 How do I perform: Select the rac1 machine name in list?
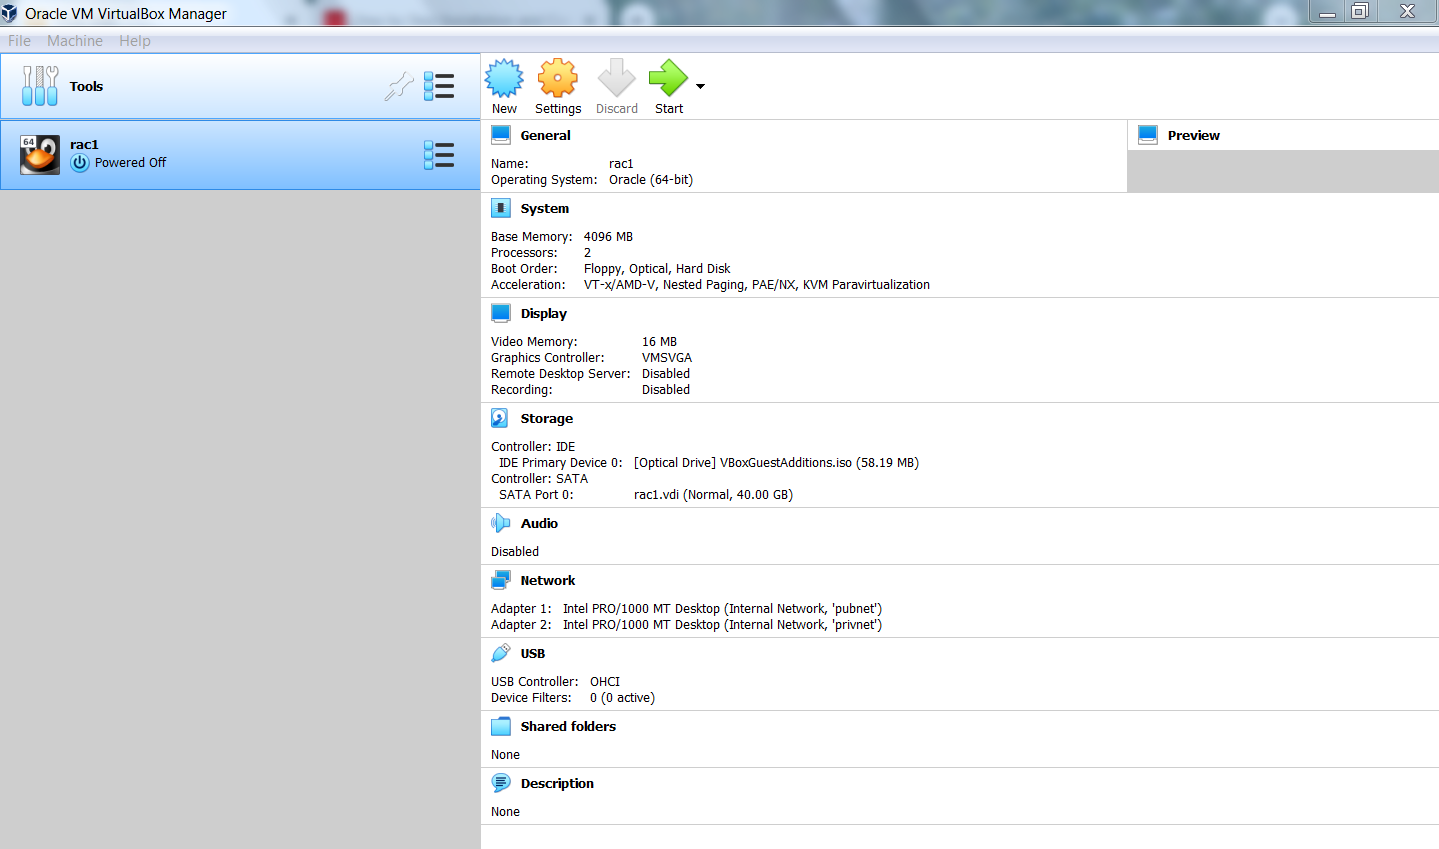pos(84,144)
